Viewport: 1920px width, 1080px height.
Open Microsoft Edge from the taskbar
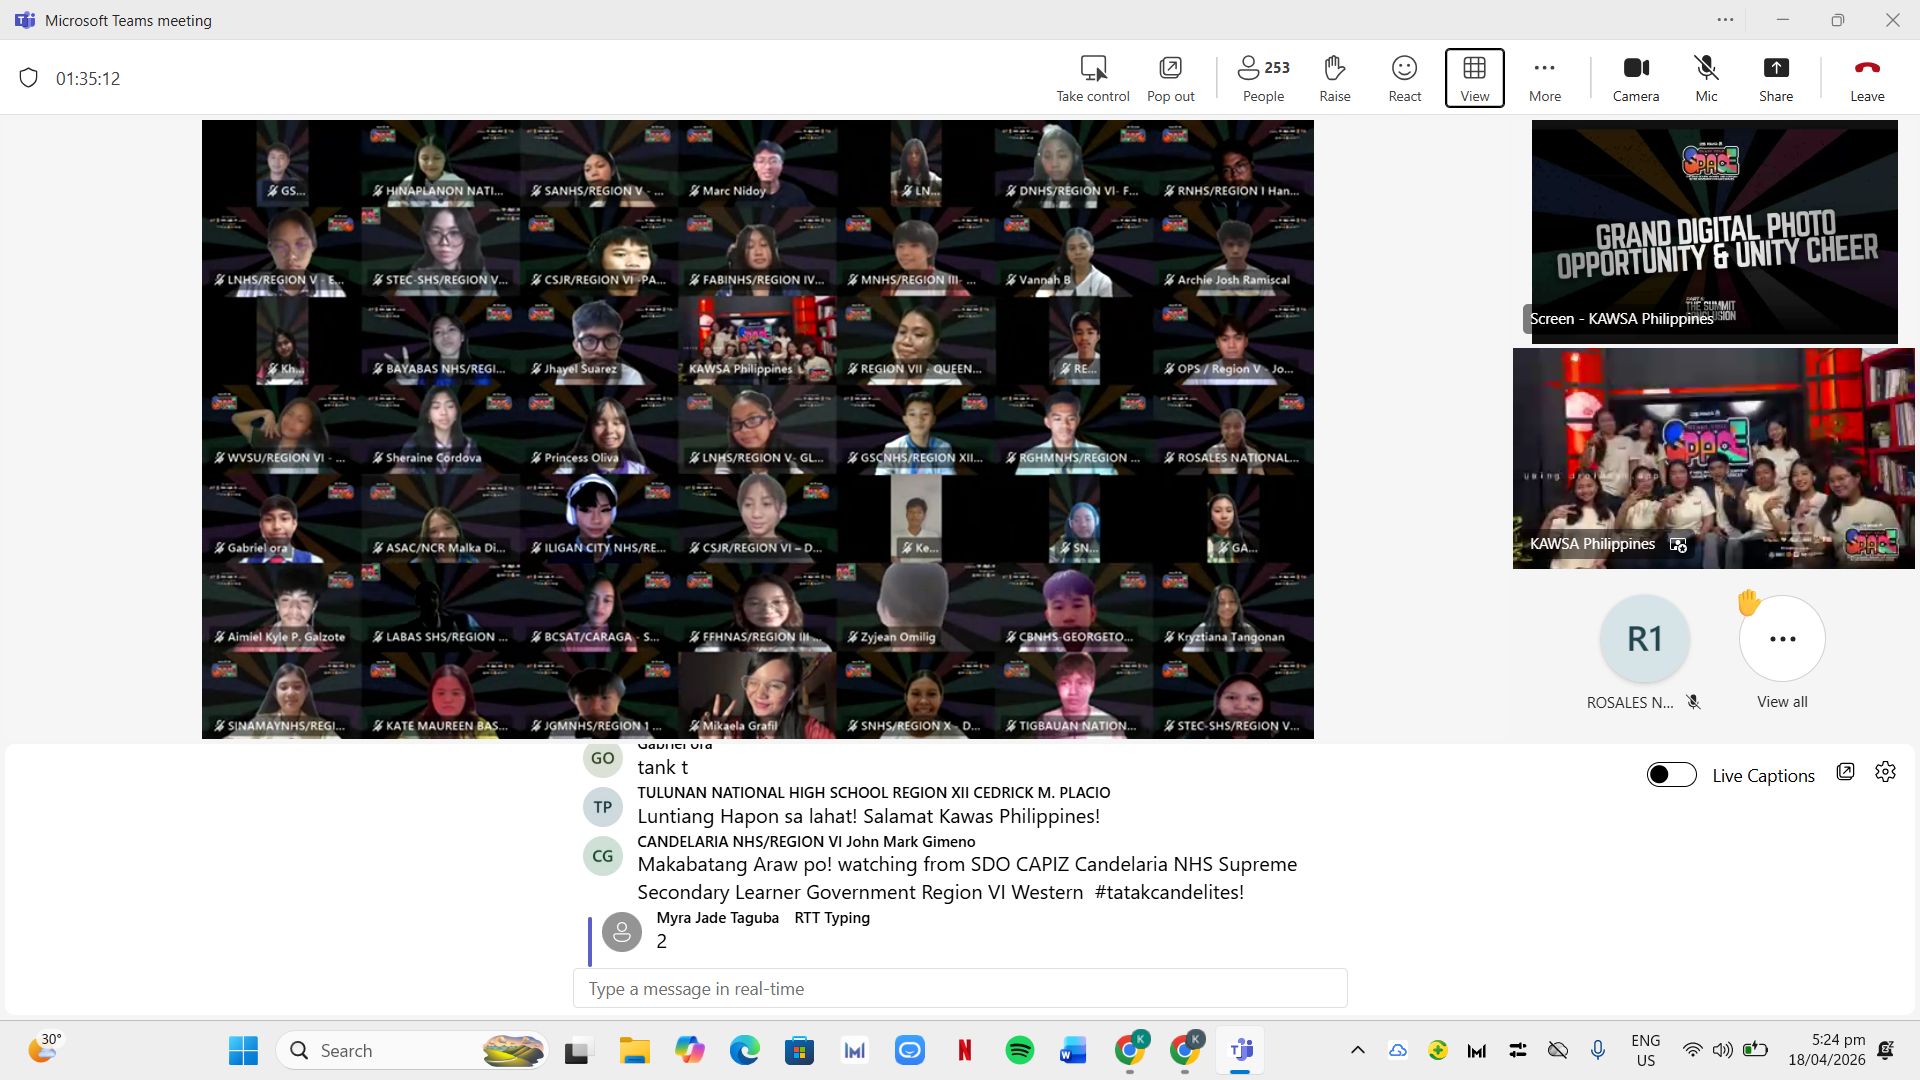(x=744, y=1051)
